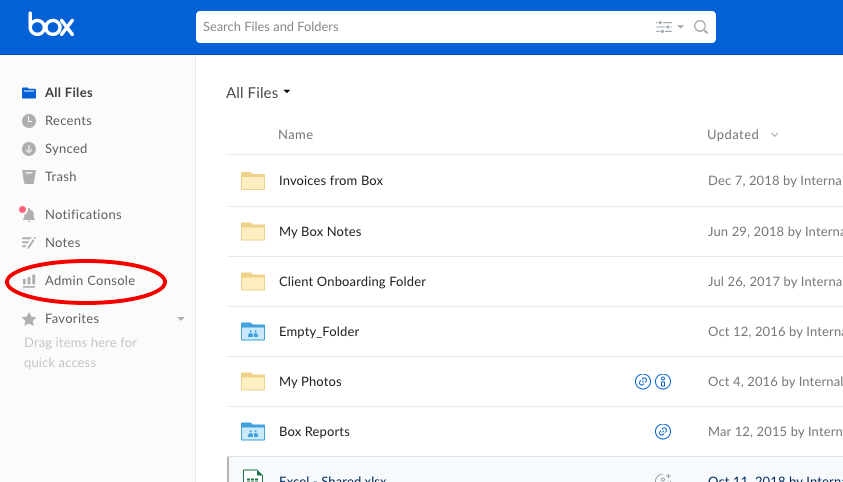Screen dimensions: 843x482
Task: Click the Notifications bell icon
Action: click(28, 214)
